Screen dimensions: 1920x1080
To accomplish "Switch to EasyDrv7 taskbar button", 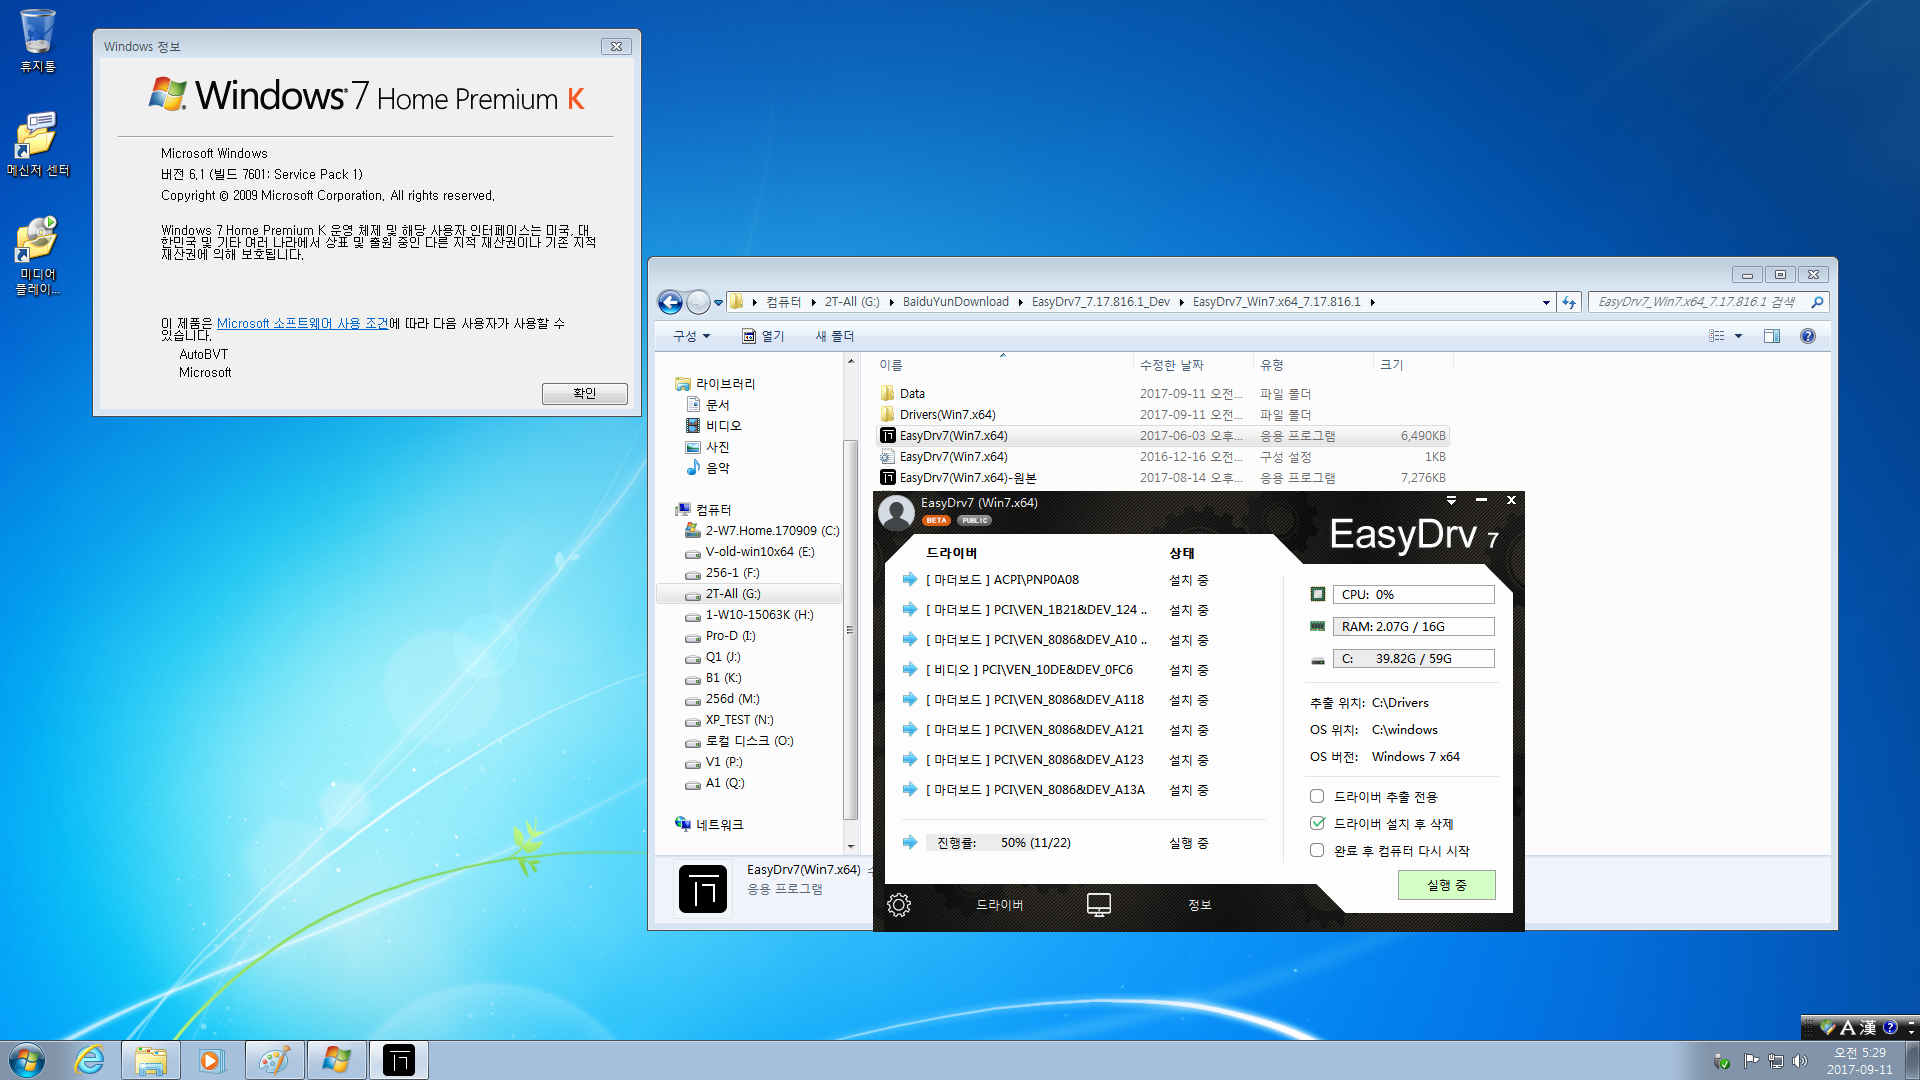I will pyautogui.click(x=399, y=1060).
